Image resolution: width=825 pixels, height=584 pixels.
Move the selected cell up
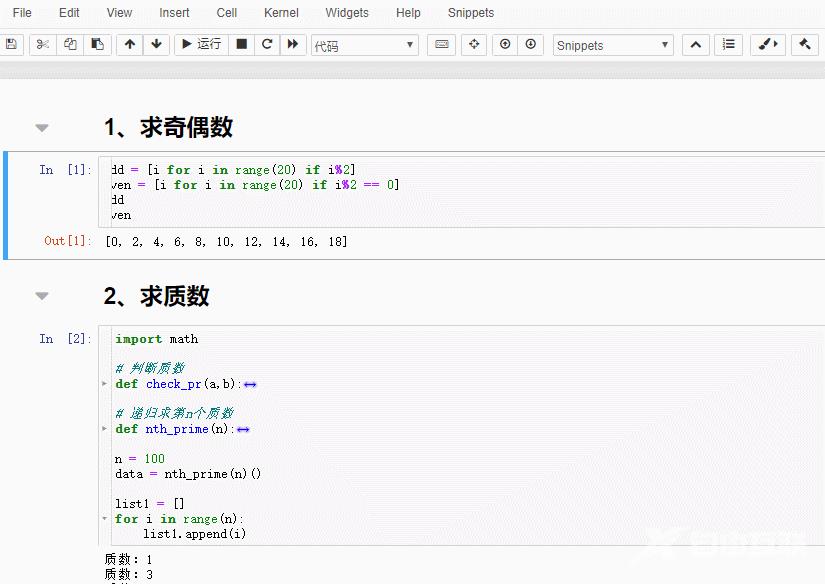[x=129, y=45]
